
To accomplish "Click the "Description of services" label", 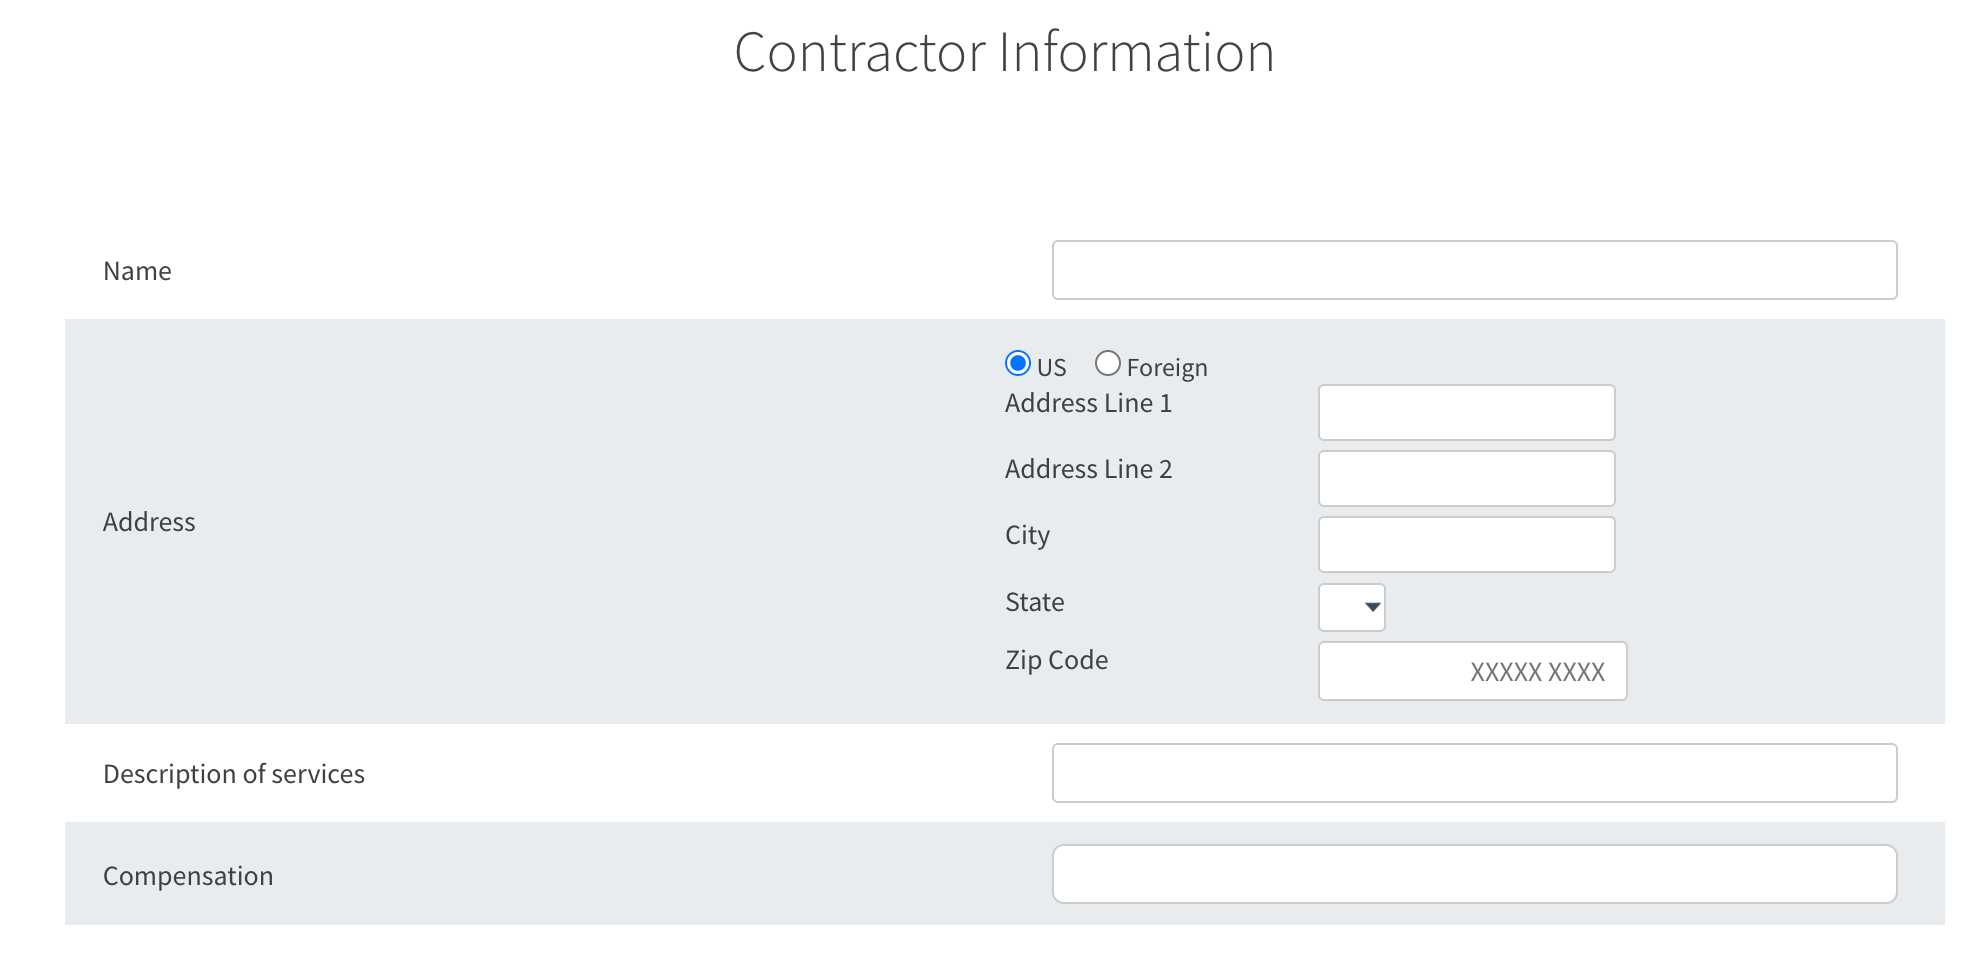I will tap(233, 774).
